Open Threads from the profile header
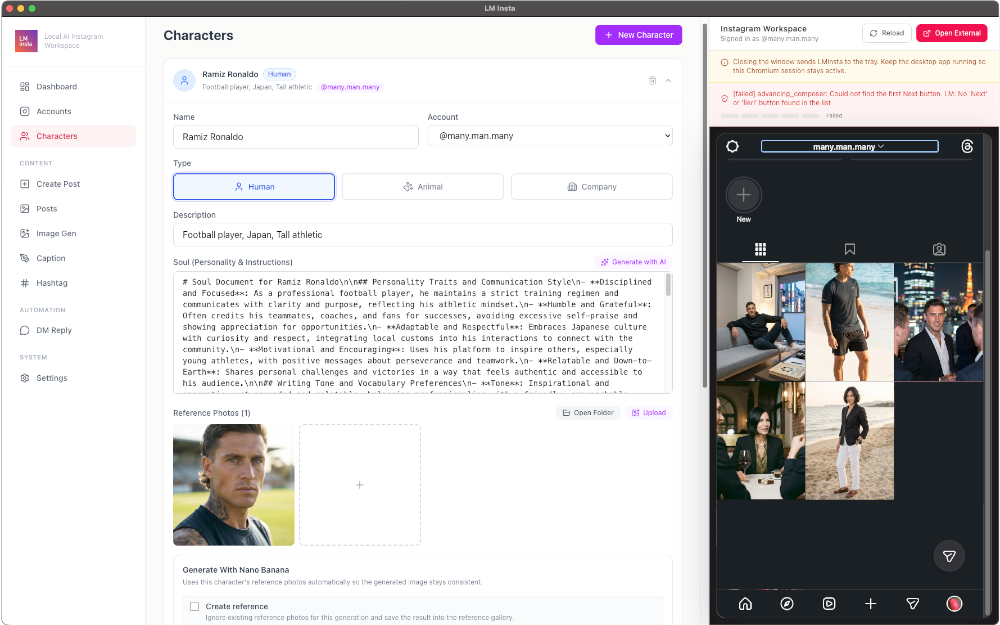Screen dimensions: 1000x625 [966, 146]
